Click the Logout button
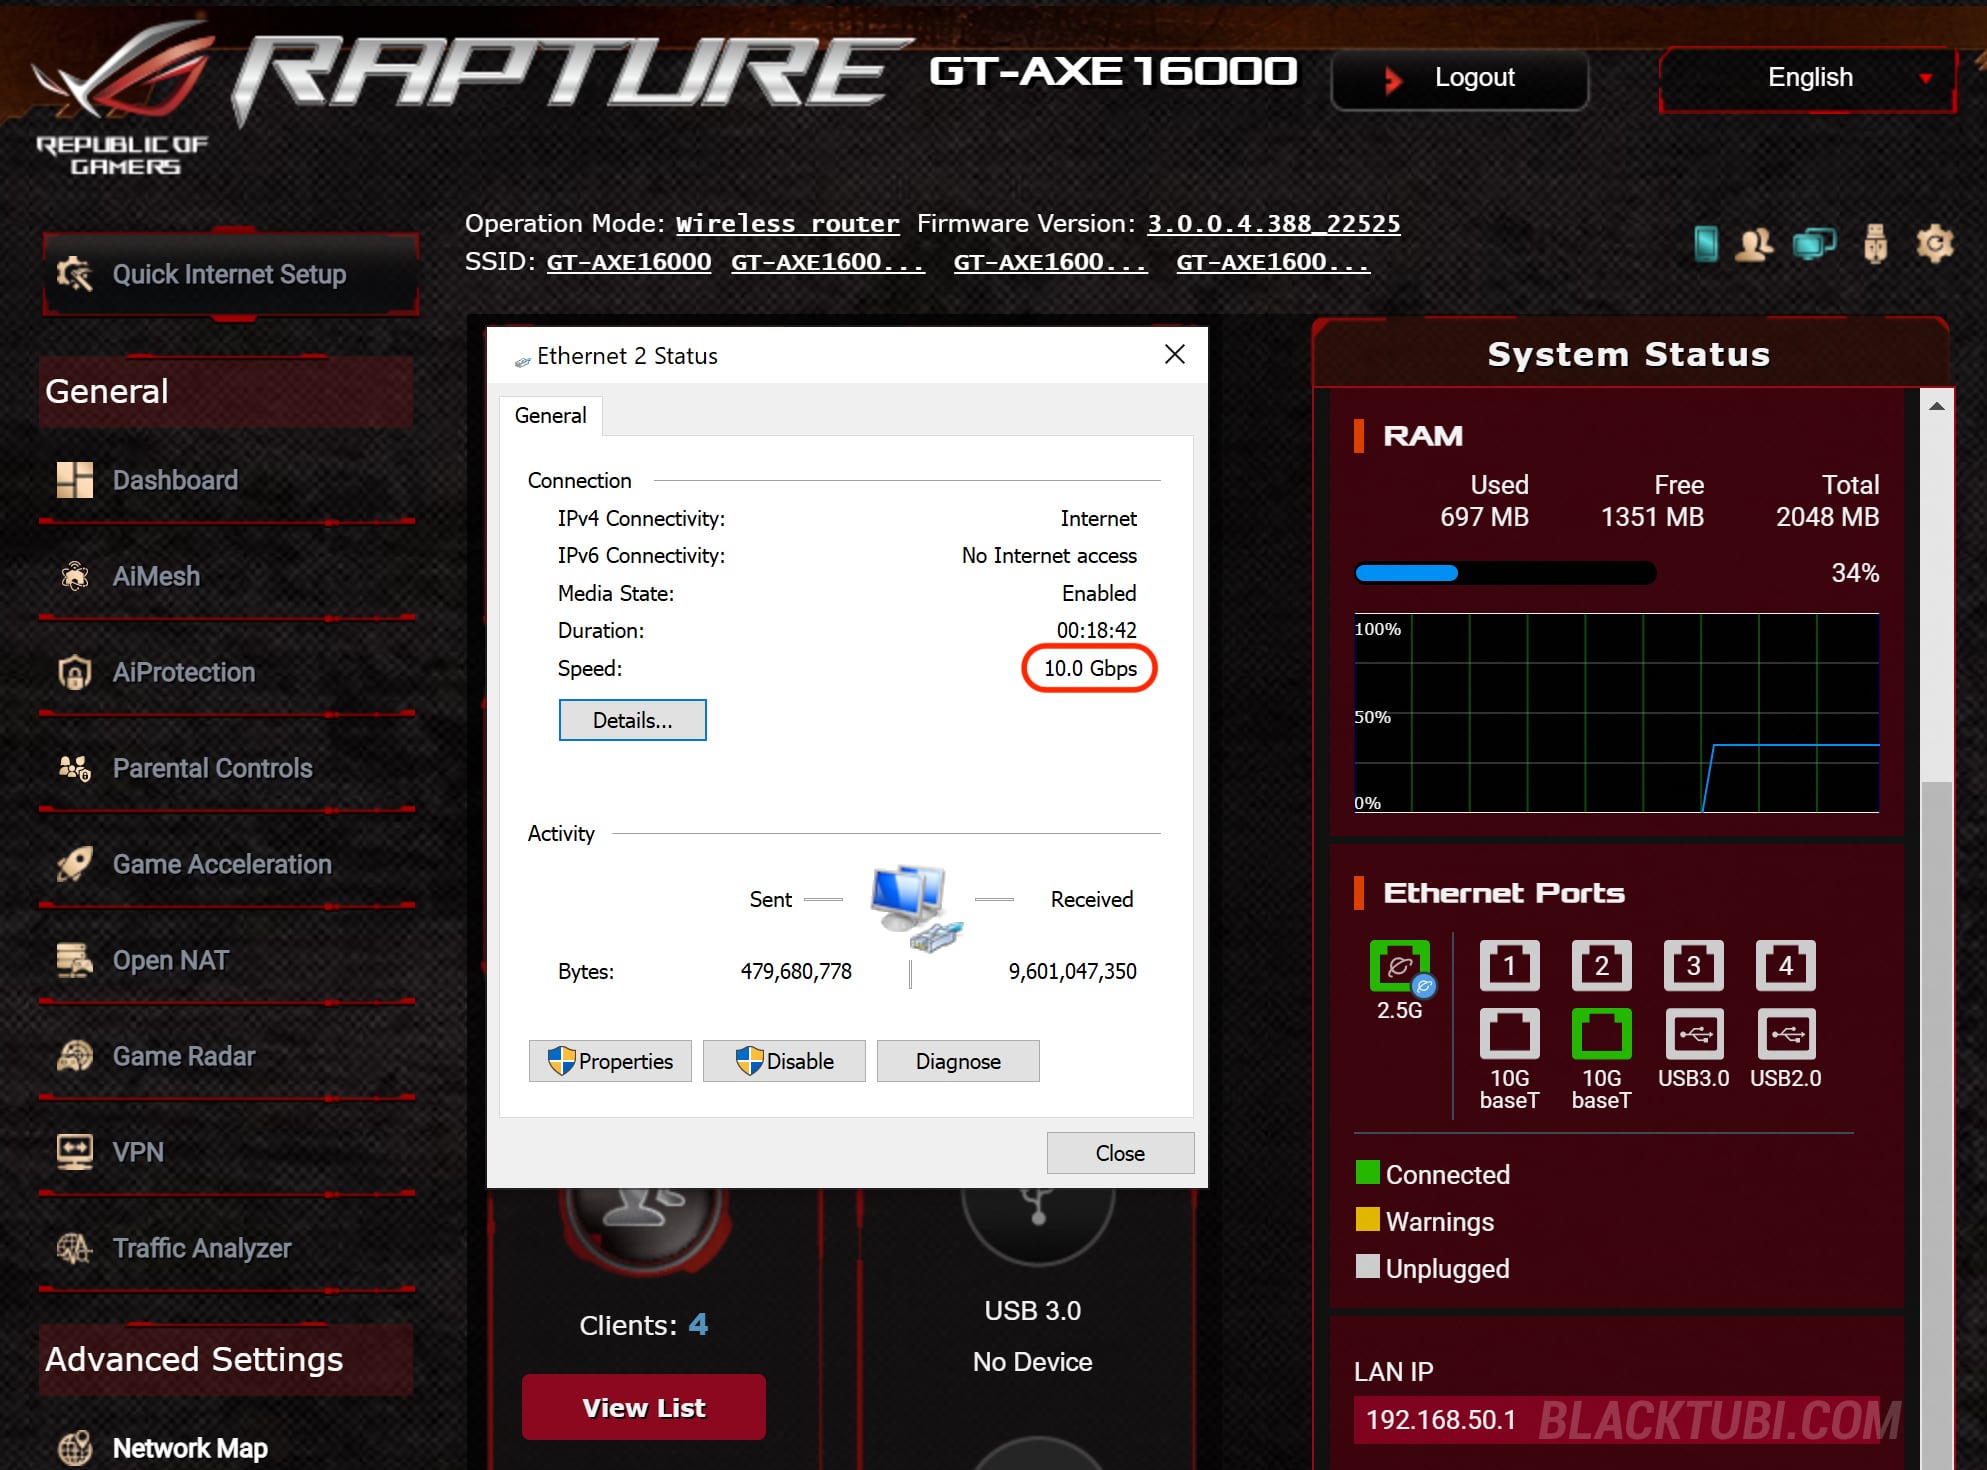The height and width of the screenshot is (1470, 1987). (1459, 78)
